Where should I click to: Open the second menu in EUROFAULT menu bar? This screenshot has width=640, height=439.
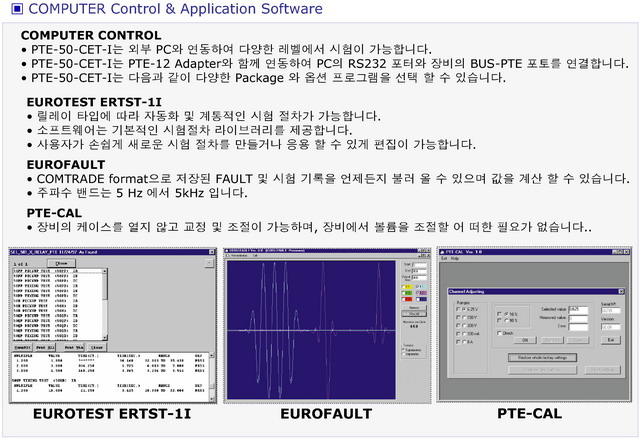255,255
